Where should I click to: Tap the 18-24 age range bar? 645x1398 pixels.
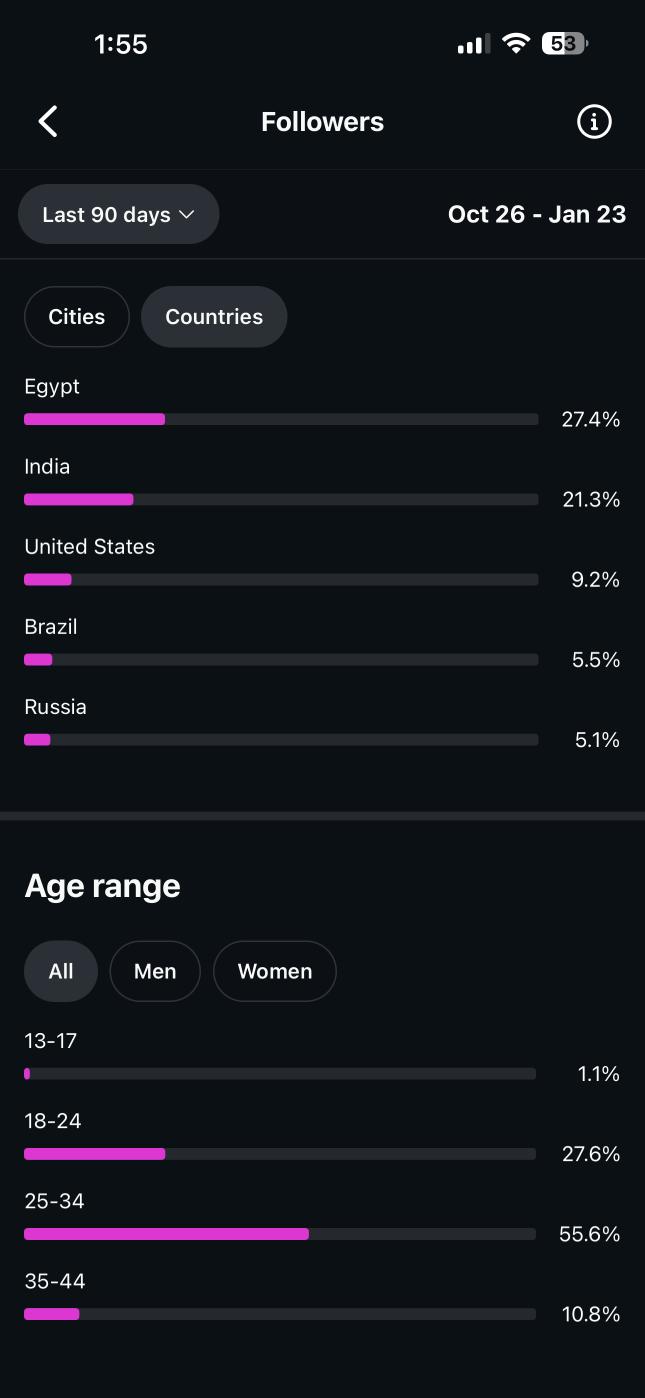click(280, 1154)
